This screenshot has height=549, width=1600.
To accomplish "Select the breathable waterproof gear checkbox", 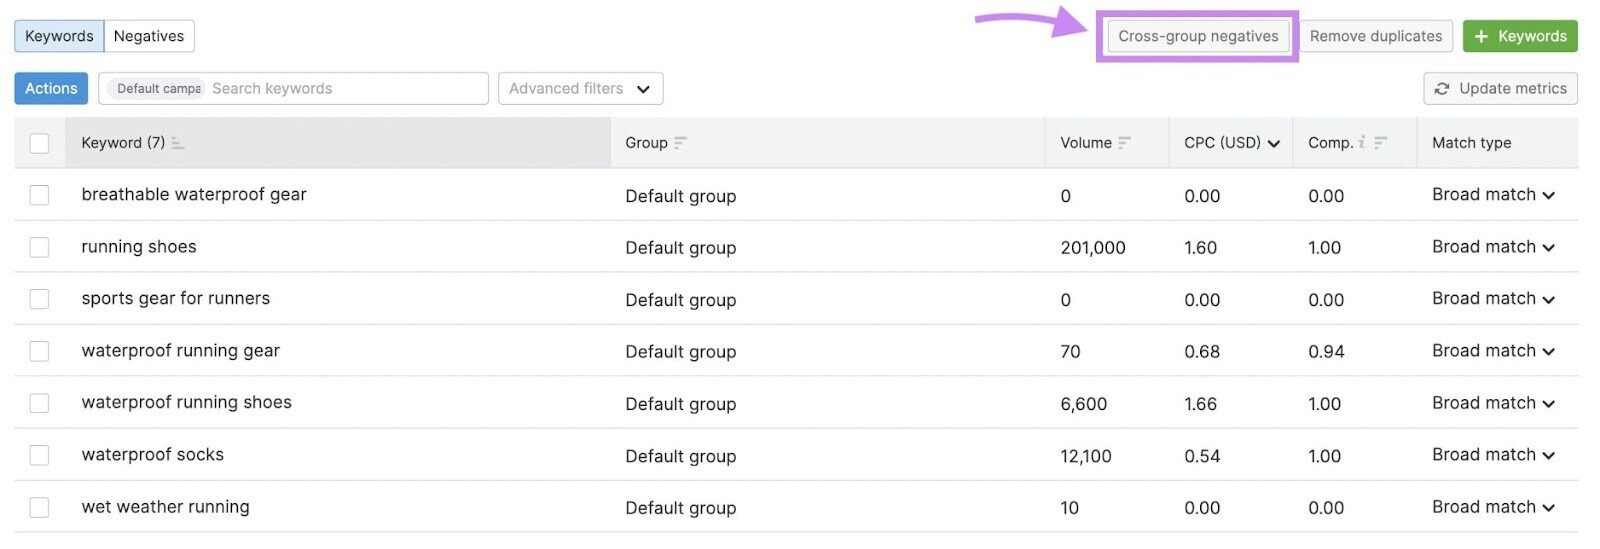I will (x=39, y=195).
